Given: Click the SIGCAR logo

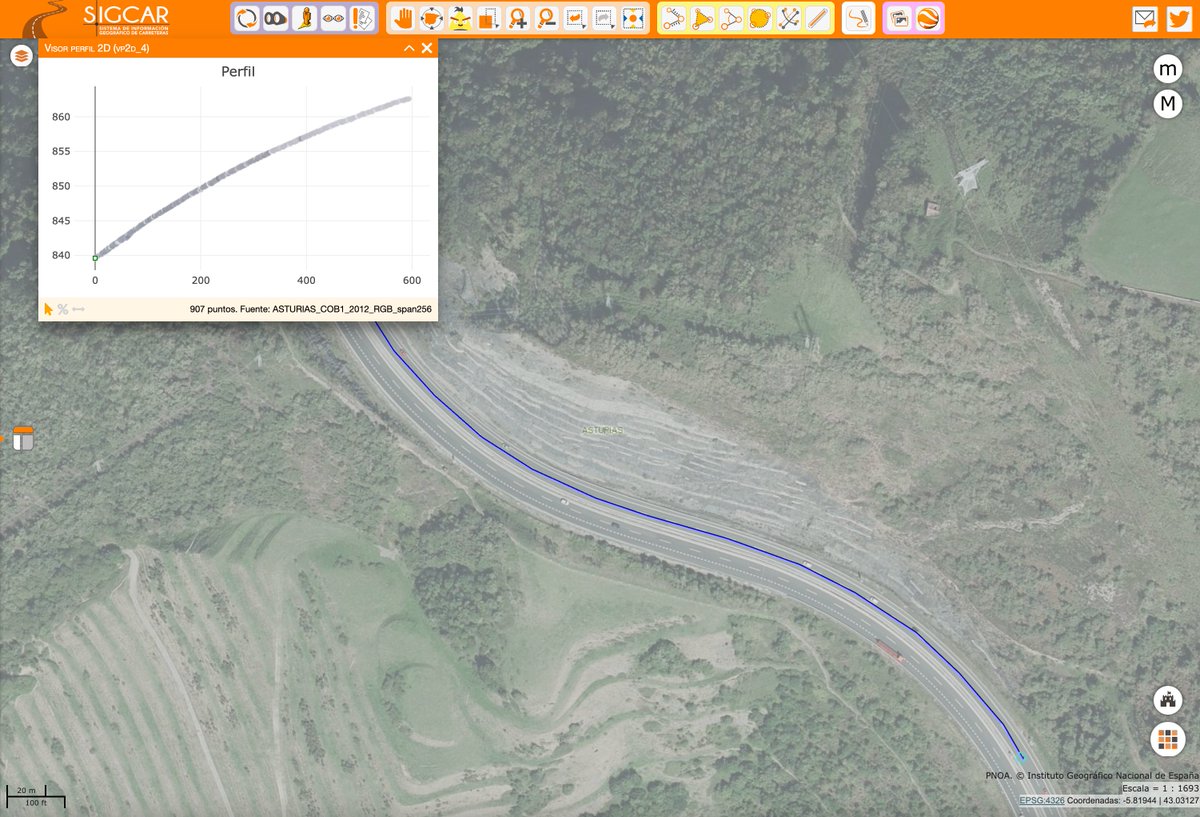Looking at the screenshot, I should pyautogui.click(x=99, y=18).
